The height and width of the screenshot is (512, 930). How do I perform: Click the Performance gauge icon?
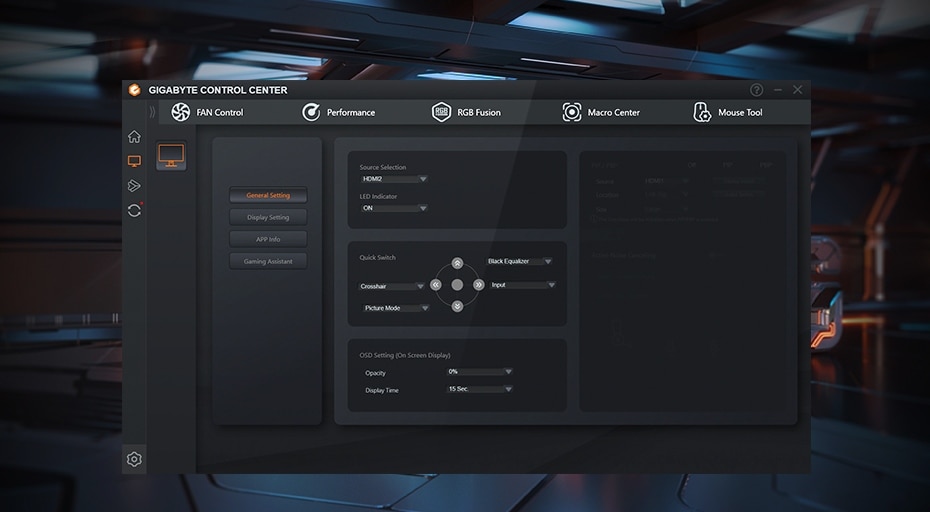[x=311, y=112]
